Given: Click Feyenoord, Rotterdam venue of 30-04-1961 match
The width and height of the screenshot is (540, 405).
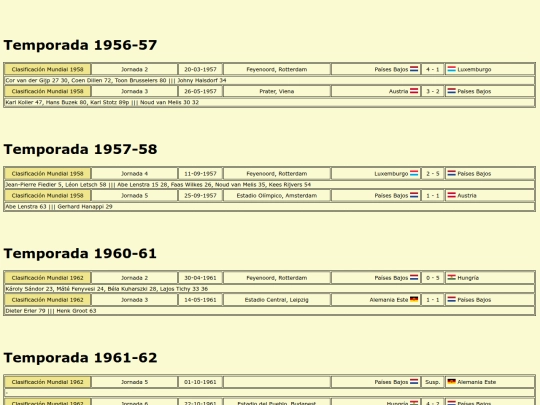Looking at the screenshot, I should [277, 278].
